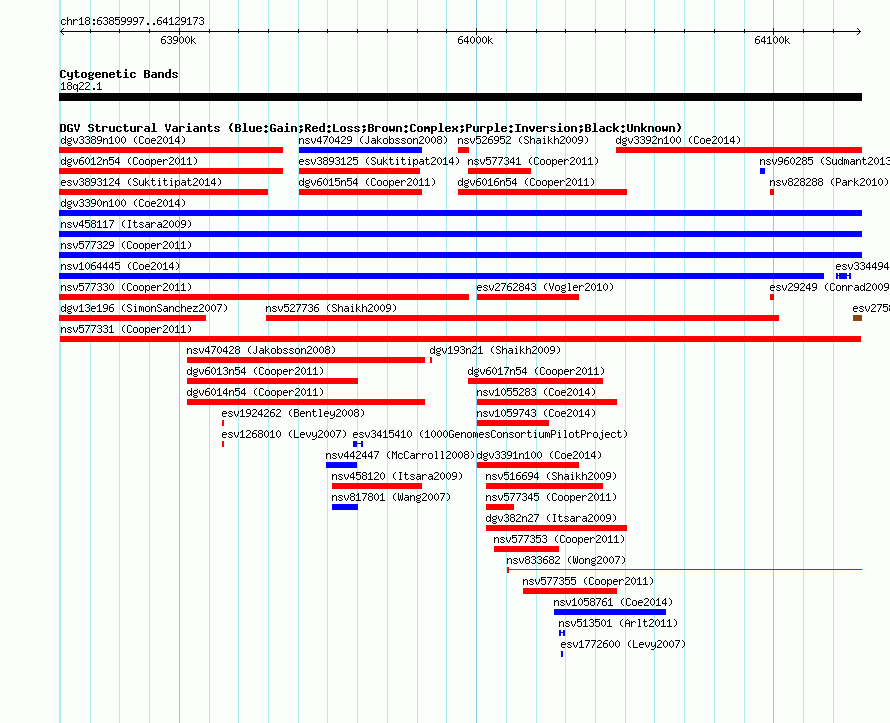The width and height of the screenshot is (890, 723).
Task: Click the nsv577341 (Cooper2011) label
Action: point(534,161)
